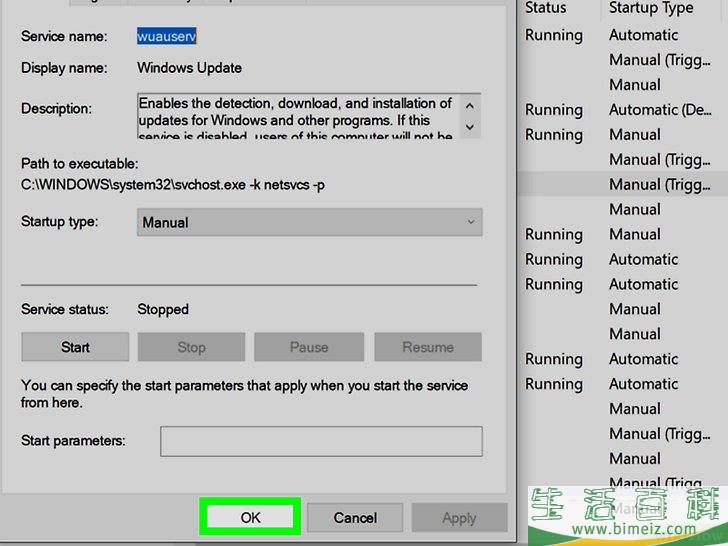Screen dimensions: 728x546
Task: Click the Apply button
Action: (x=459, y=517)
